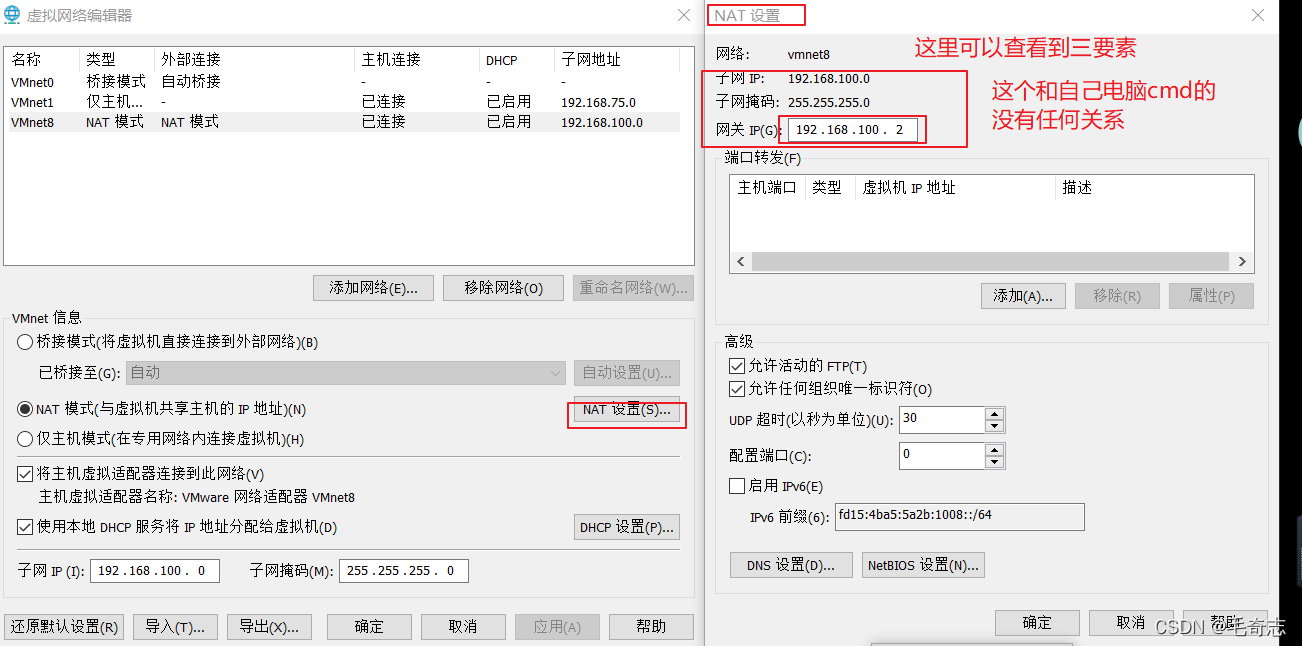Click the 属性(P) port forwarding button

1211,296
